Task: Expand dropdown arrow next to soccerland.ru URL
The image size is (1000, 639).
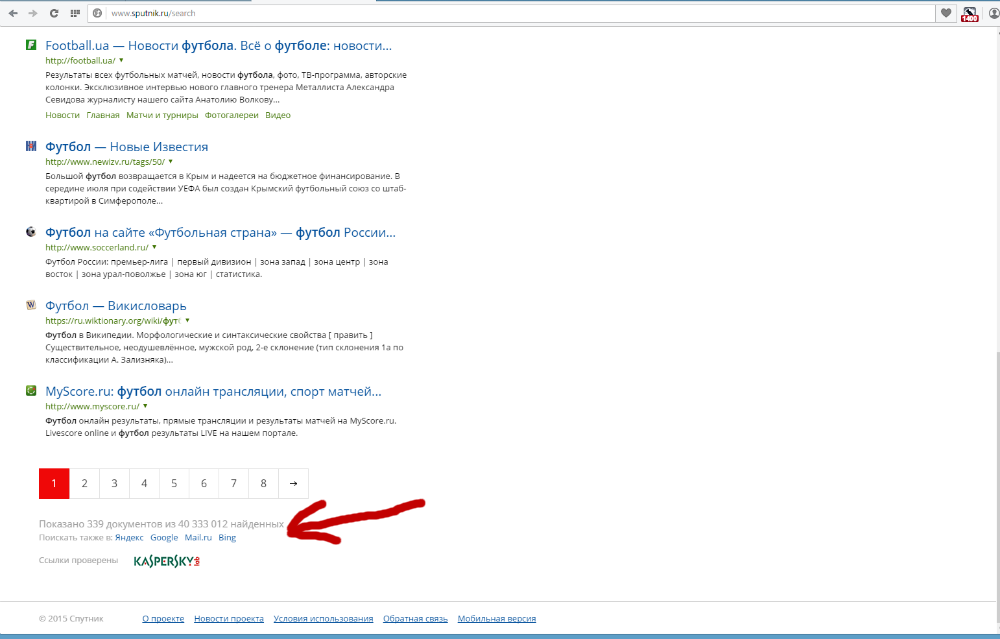Action: pos(154,247)
